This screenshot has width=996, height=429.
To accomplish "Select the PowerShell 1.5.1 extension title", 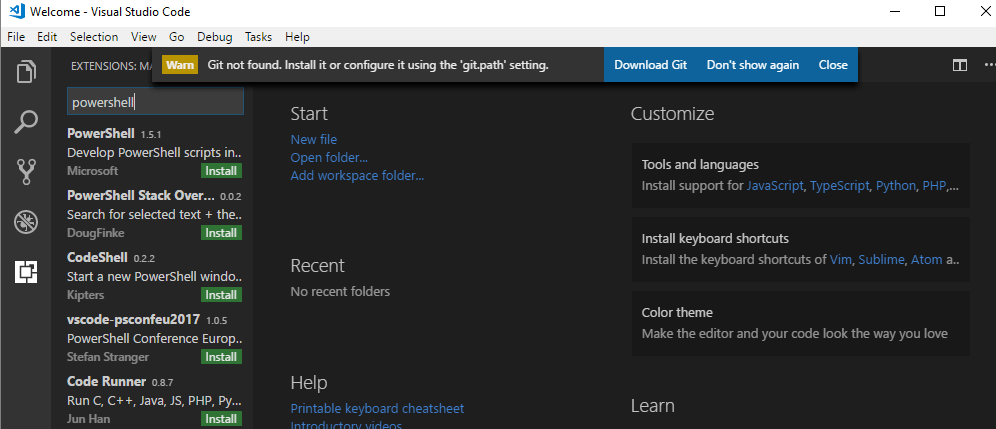I will click(100, 133).
